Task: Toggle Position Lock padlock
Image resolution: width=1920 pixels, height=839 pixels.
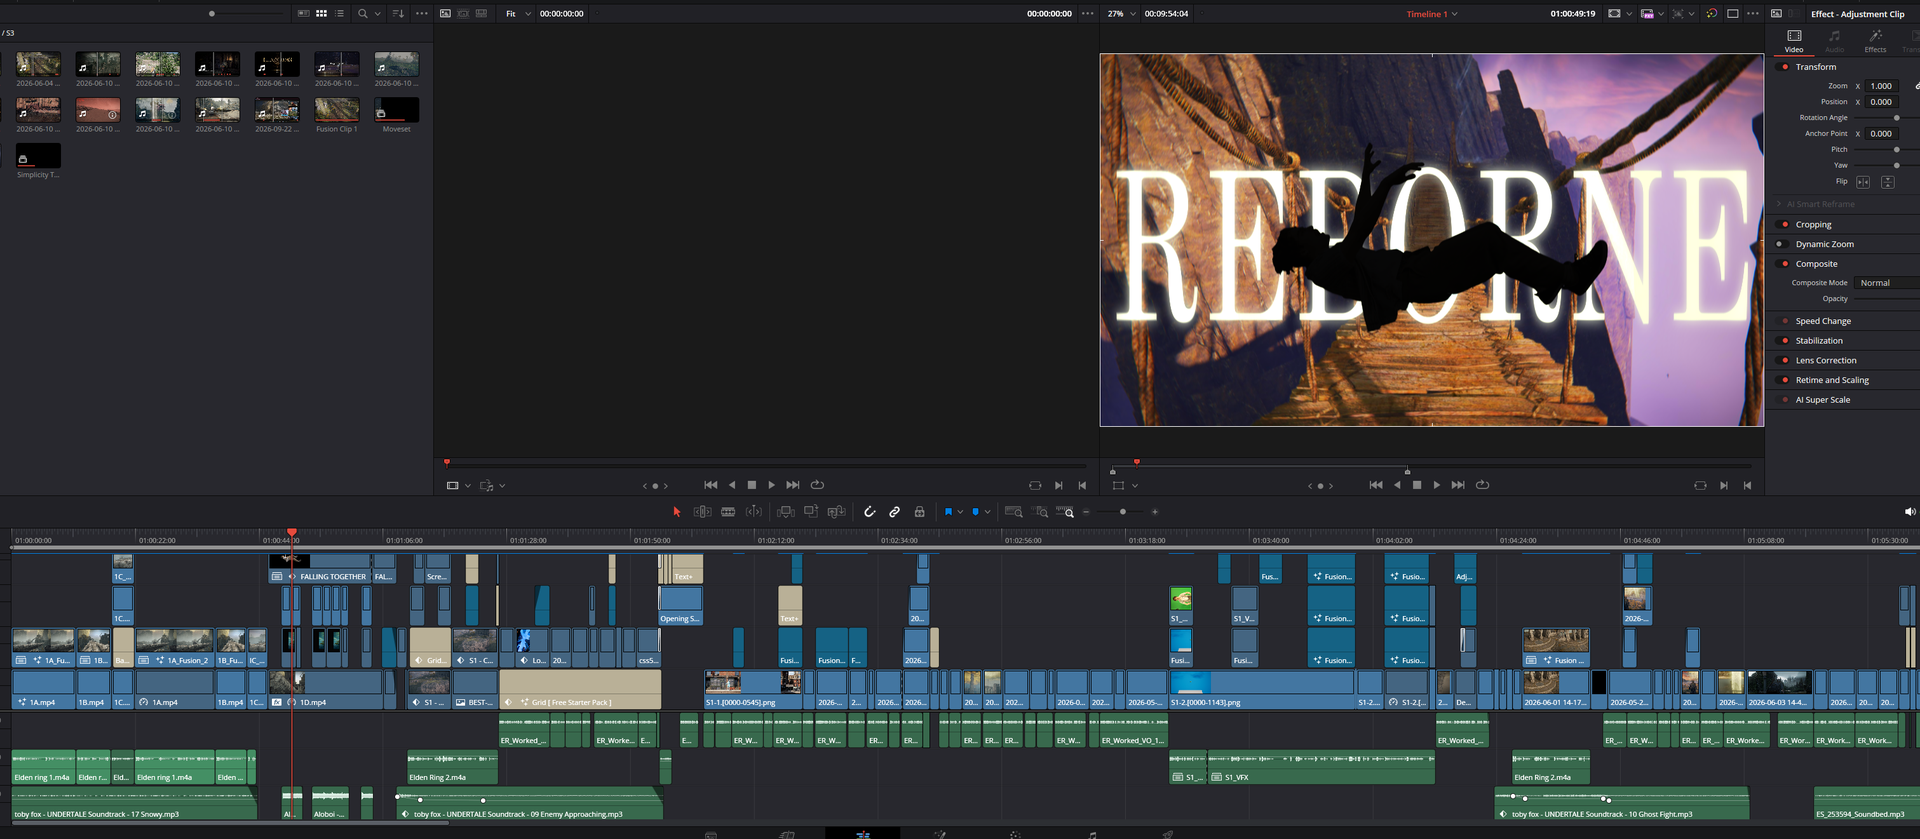Action: (x=920, y=512)
